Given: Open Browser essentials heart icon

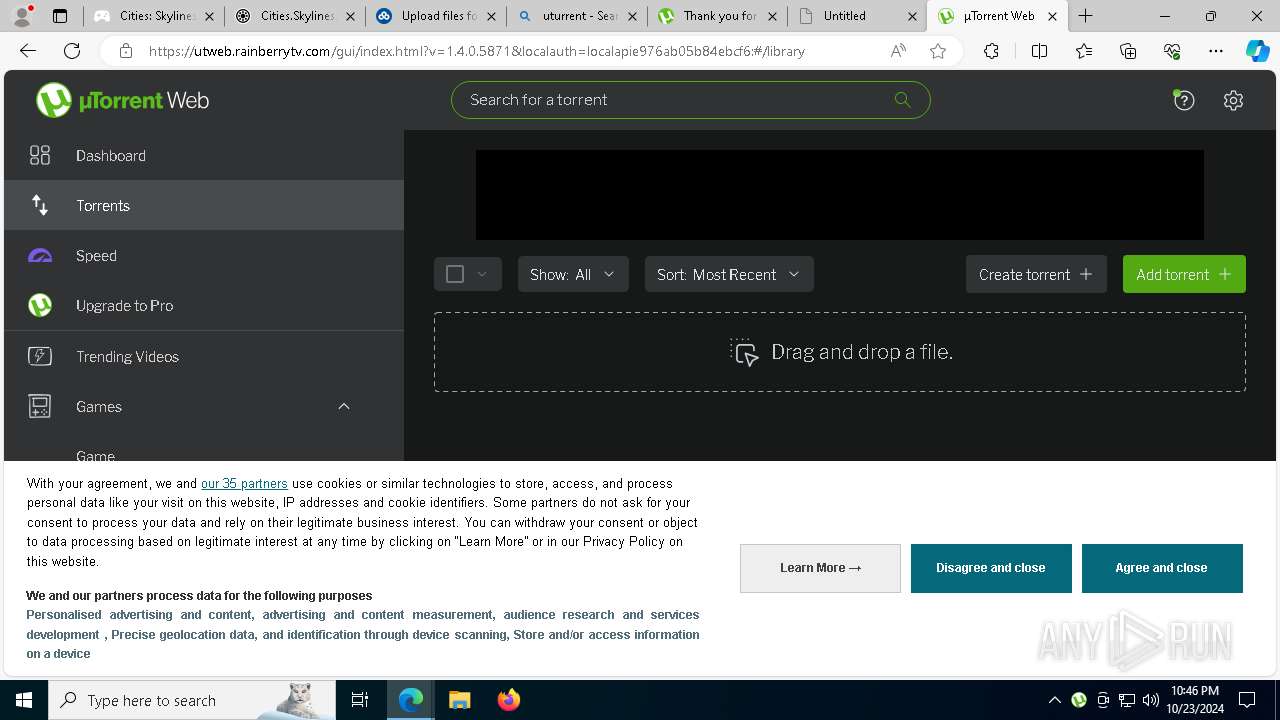Looking at the screenshot, I should click(x=1172, y=51).
